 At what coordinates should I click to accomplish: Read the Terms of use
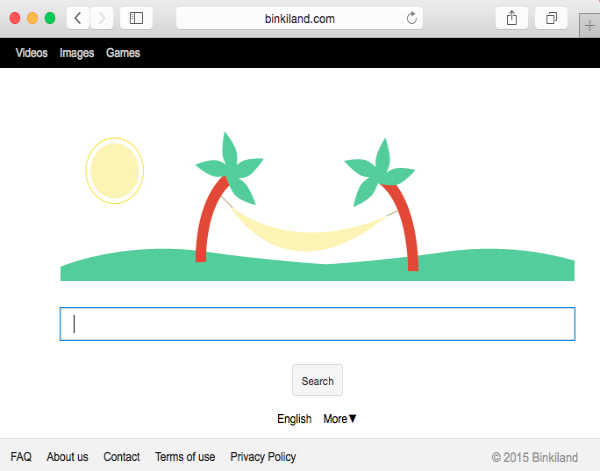coord(185,457)
